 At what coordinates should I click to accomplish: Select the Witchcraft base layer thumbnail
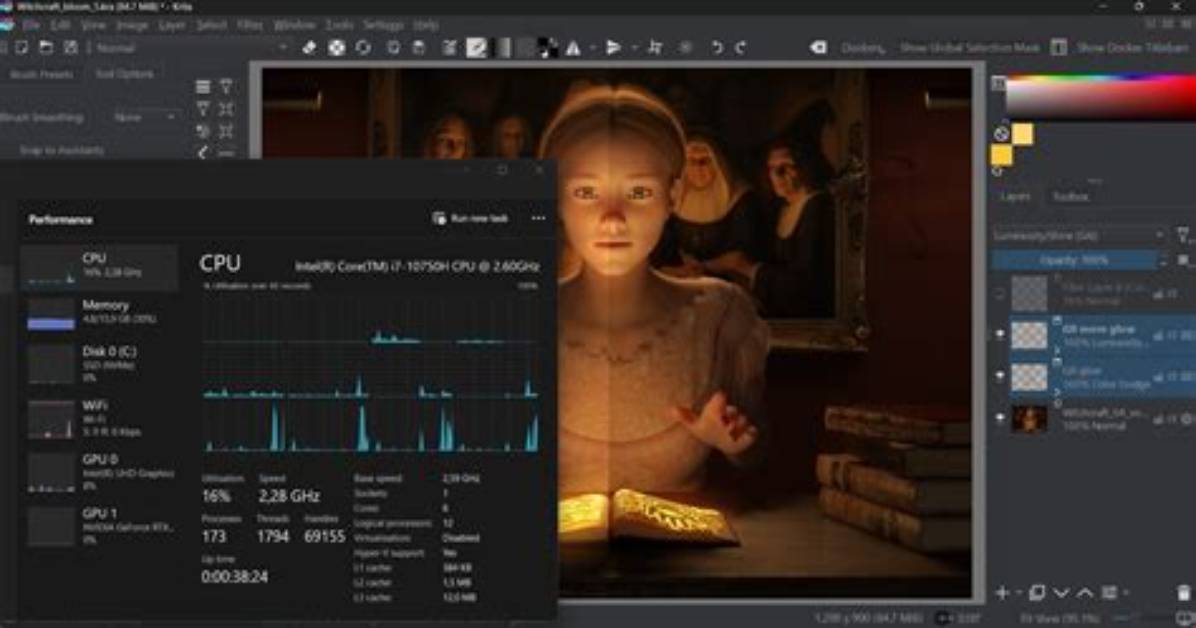pos(1029,419)
